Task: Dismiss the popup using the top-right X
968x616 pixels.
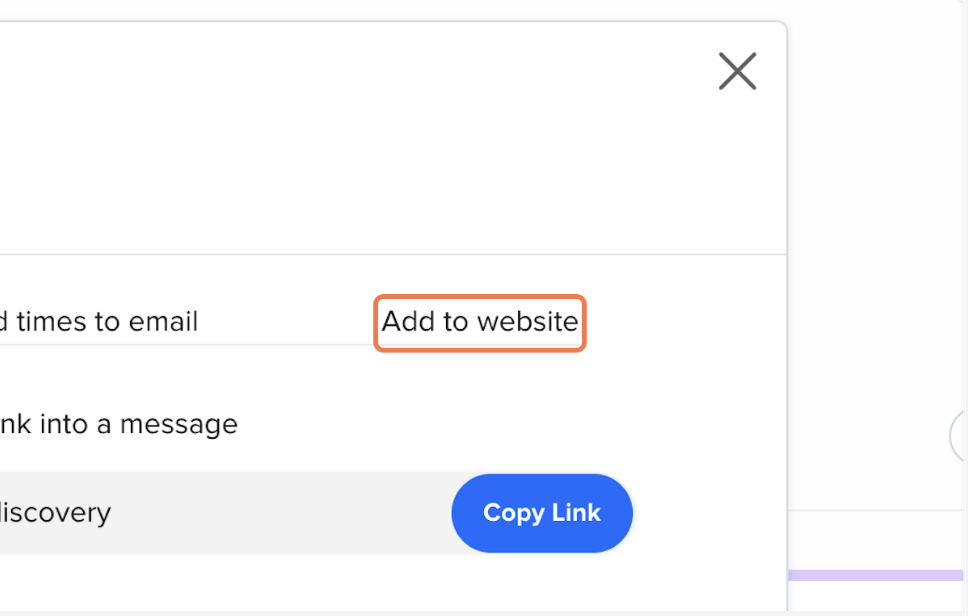Action: click(737, 72)
